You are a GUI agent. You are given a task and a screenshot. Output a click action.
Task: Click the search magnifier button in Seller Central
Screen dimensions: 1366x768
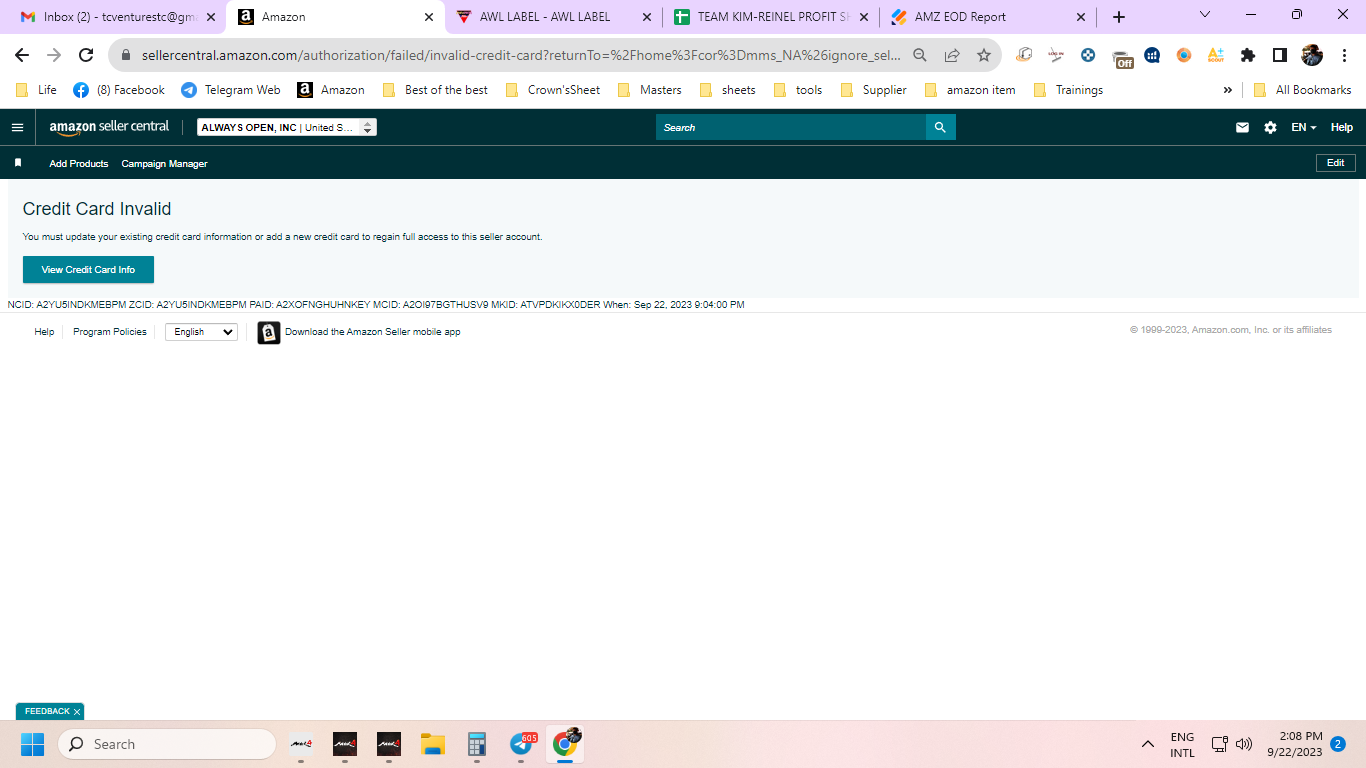[x=940, y=127]
